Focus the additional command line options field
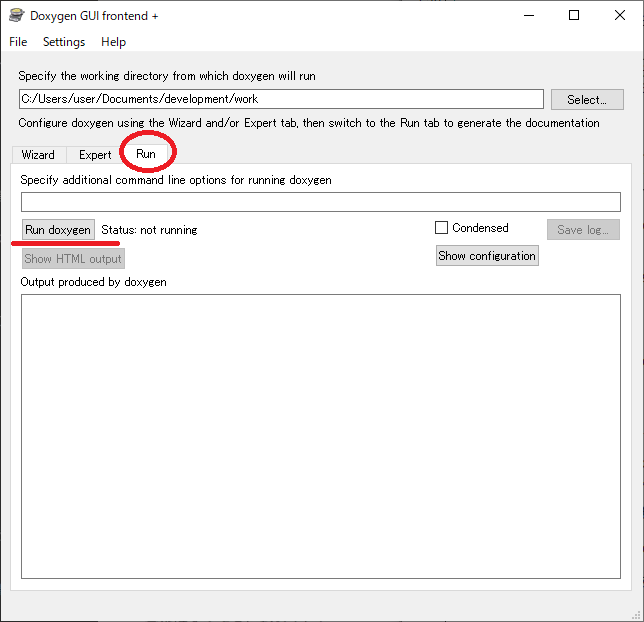Image resolution: width=644 pixels, height=622 pixels. (320, 202)
